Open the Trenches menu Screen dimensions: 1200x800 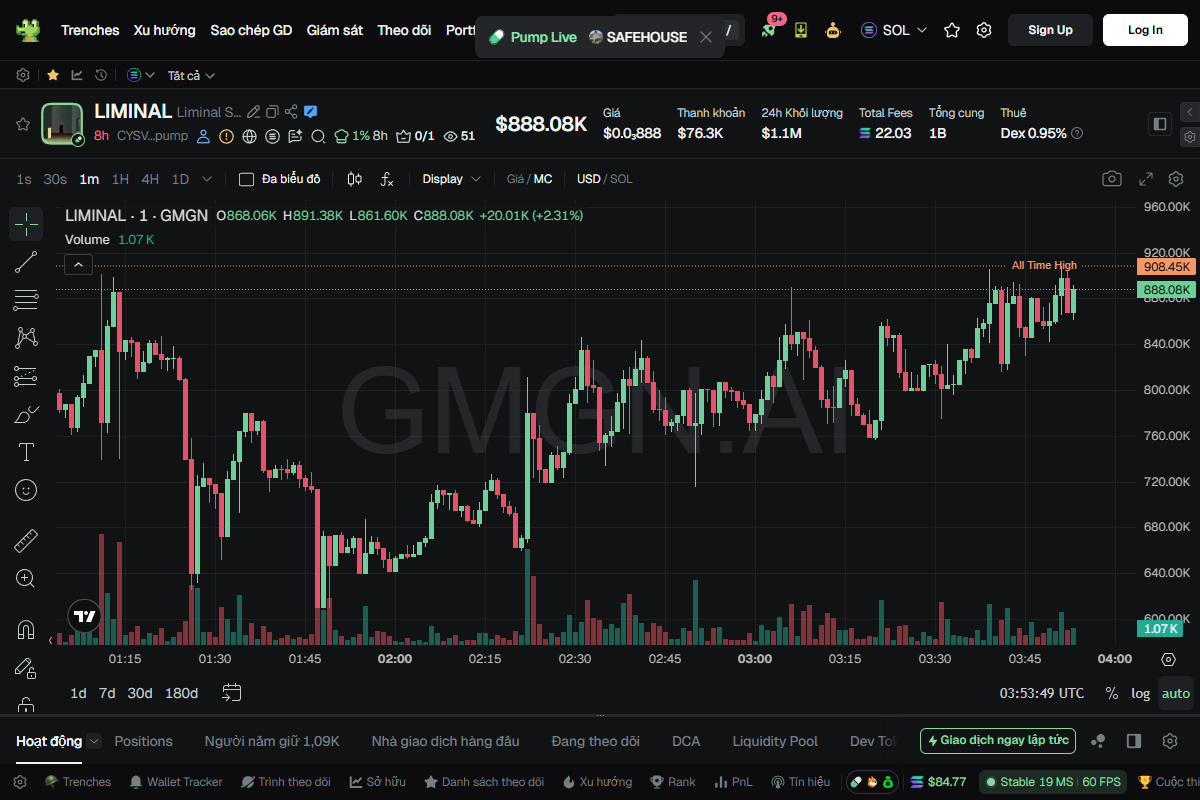(90, 30)
